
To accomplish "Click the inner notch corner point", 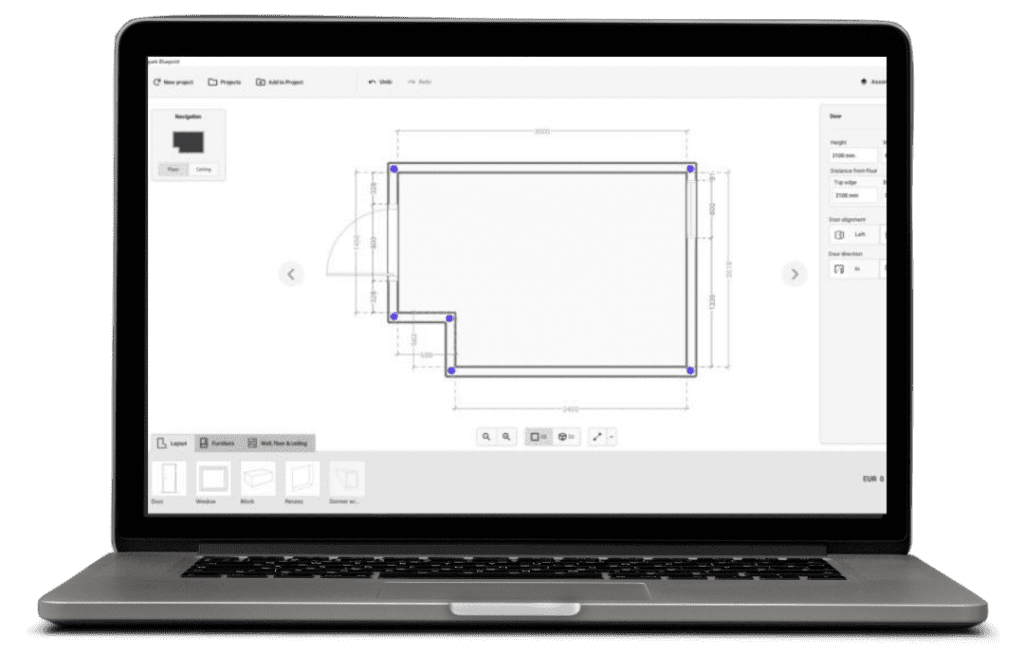I will (449, 319).
